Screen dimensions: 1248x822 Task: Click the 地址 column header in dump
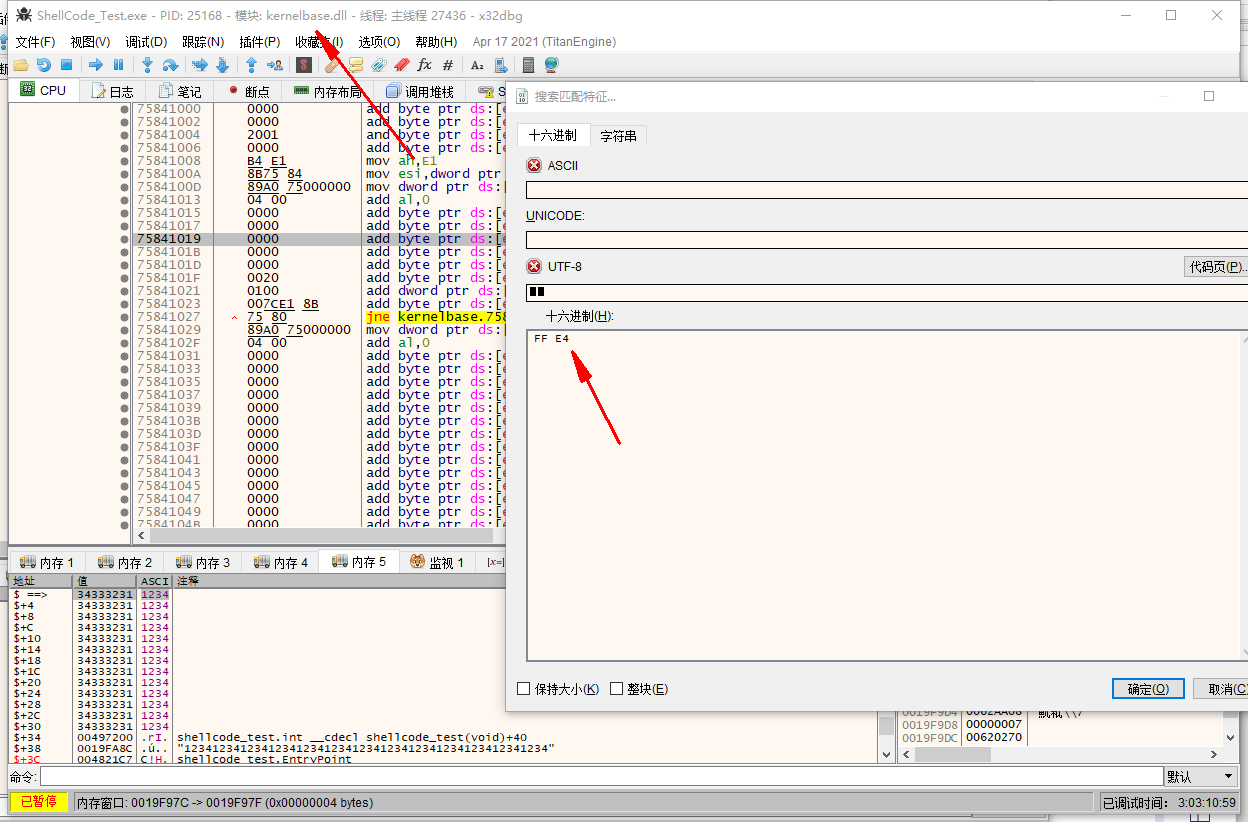[41, 581]
